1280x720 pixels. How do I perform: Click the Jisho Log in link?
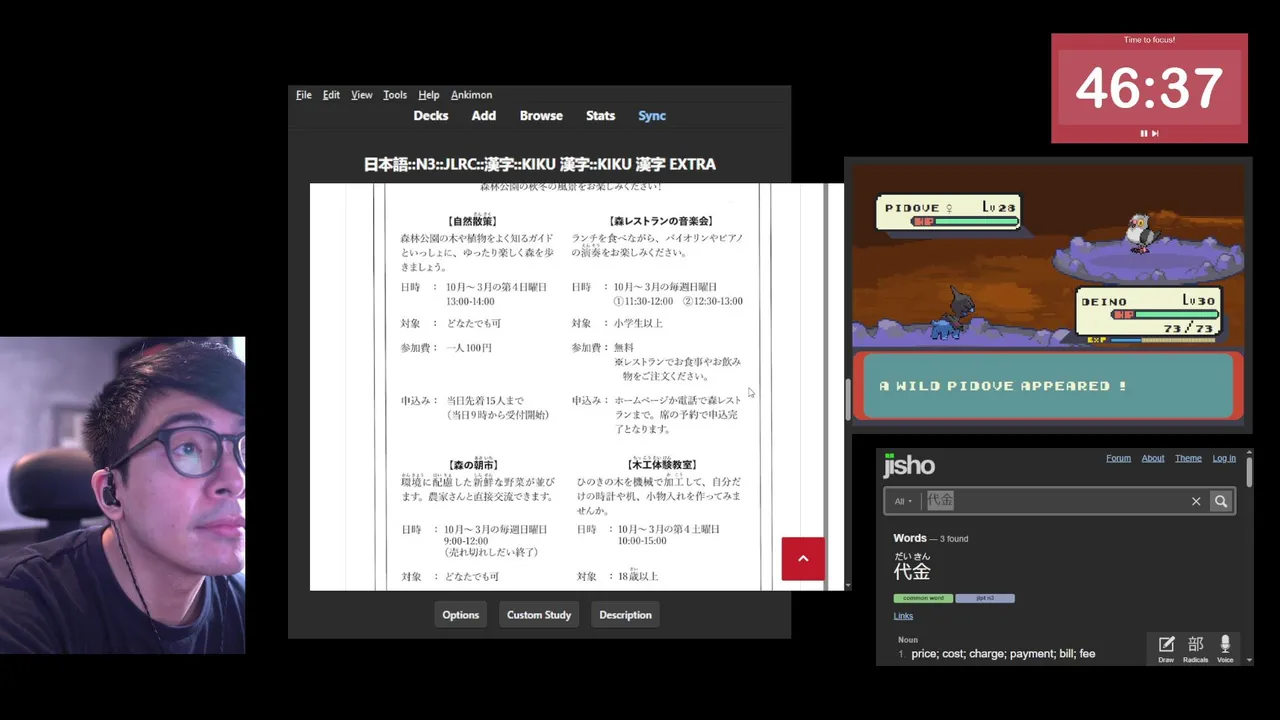tap(1224, 458)
